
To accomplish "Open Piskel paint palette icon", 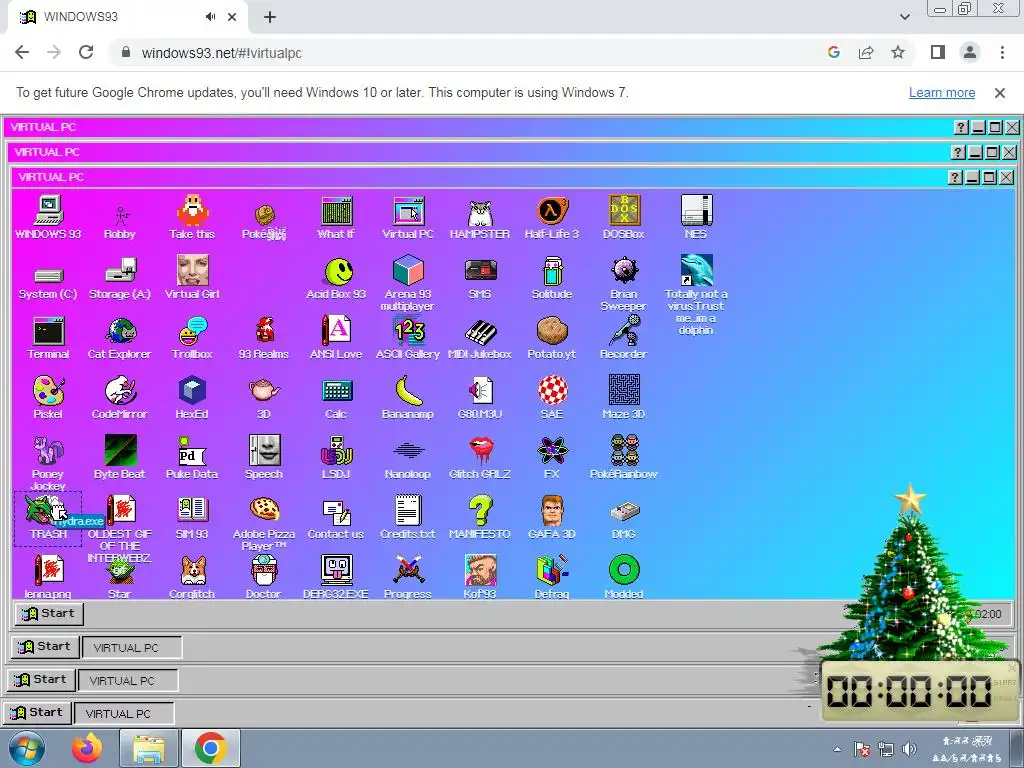I will [48, 397].
